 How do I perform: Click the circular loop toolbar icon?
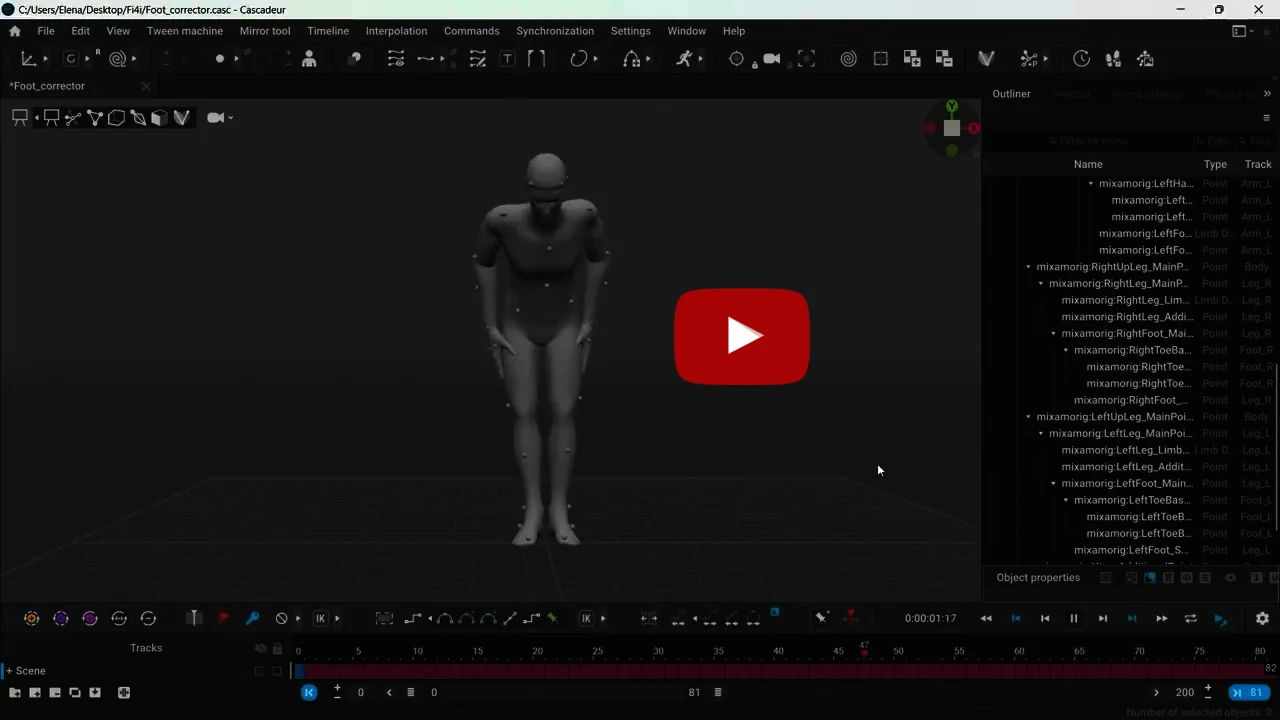click(578, 59)
